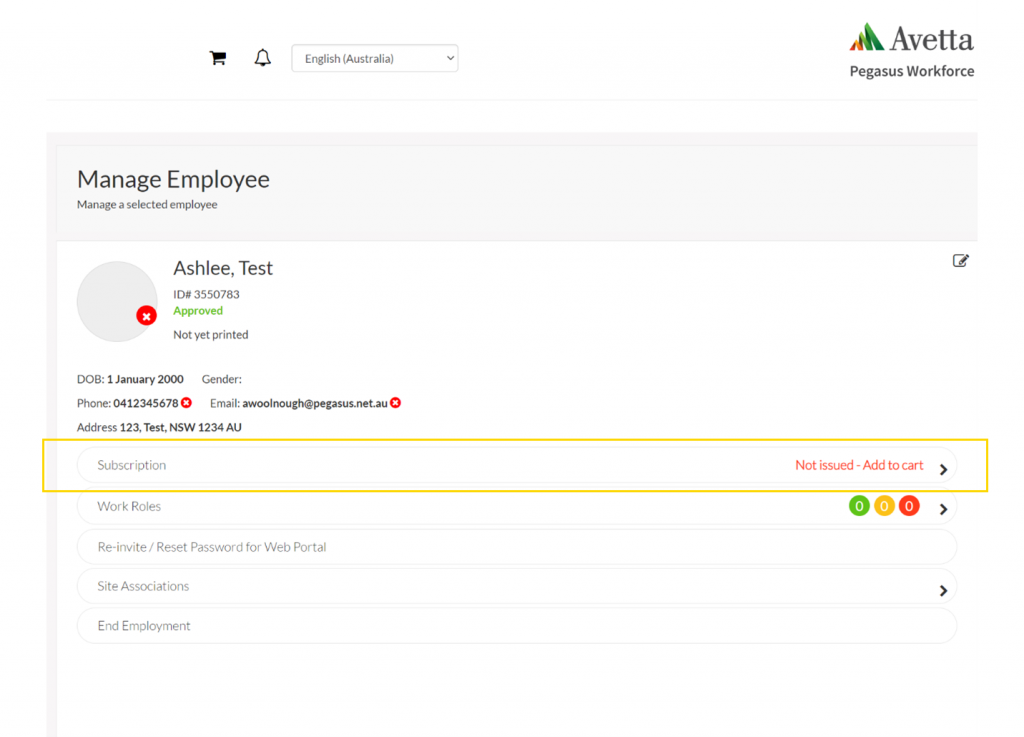Screen dimensions: 1024x737
Task: Click the Avetta logo
Action: point(912,38)
